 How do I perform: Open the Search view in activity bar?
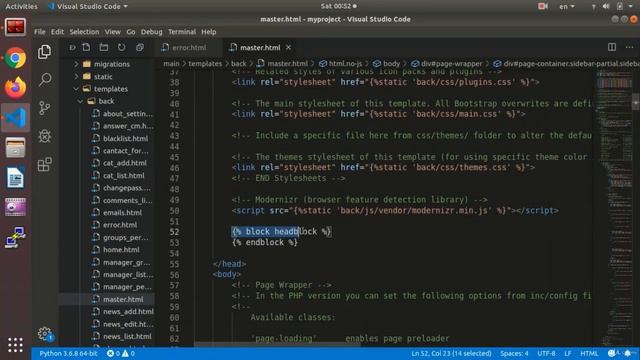point(44,79)
